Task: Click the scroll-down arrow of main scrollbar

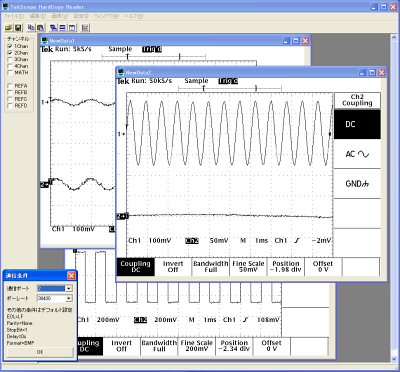Action: point(394,359)
